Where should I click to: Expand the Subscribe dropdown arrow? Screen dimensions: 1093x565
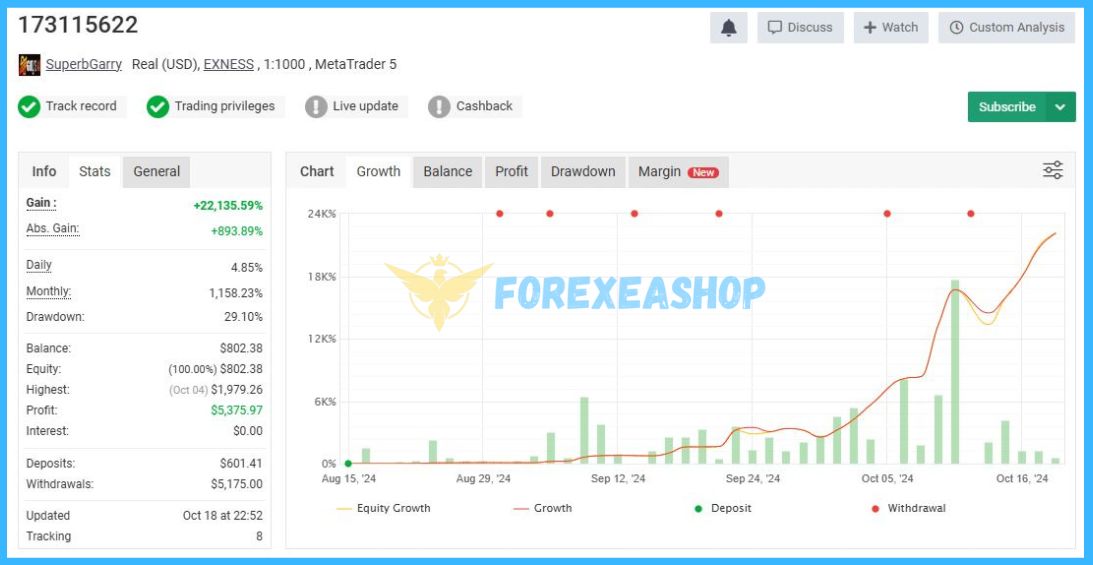click(1060, 107)
